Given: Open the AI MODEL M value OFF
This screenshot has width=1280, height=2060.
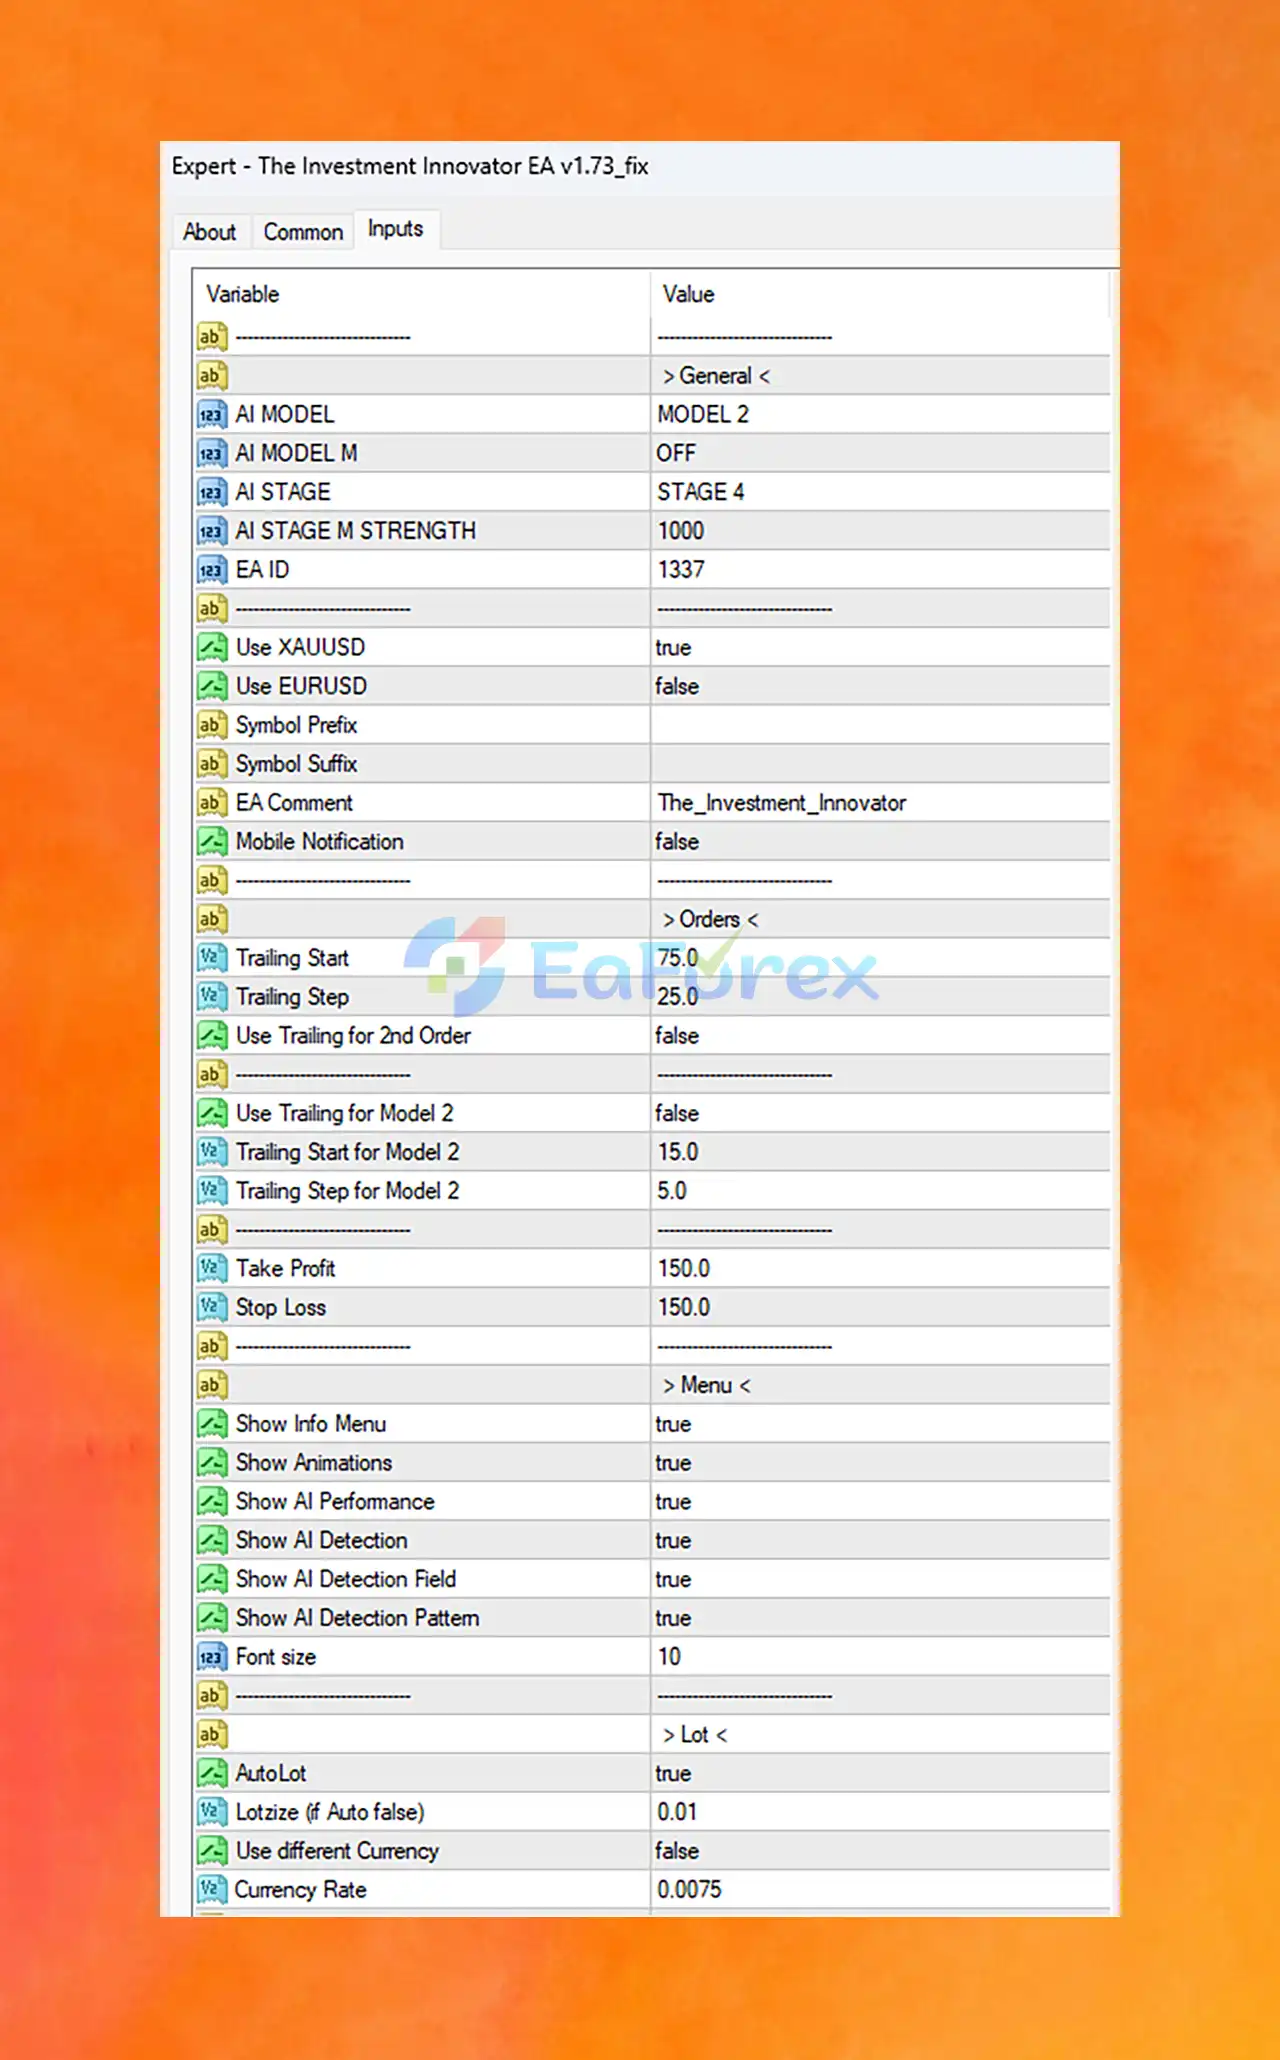Looking at the screenshot, I should pyautogui.click(x=880, y=453).
